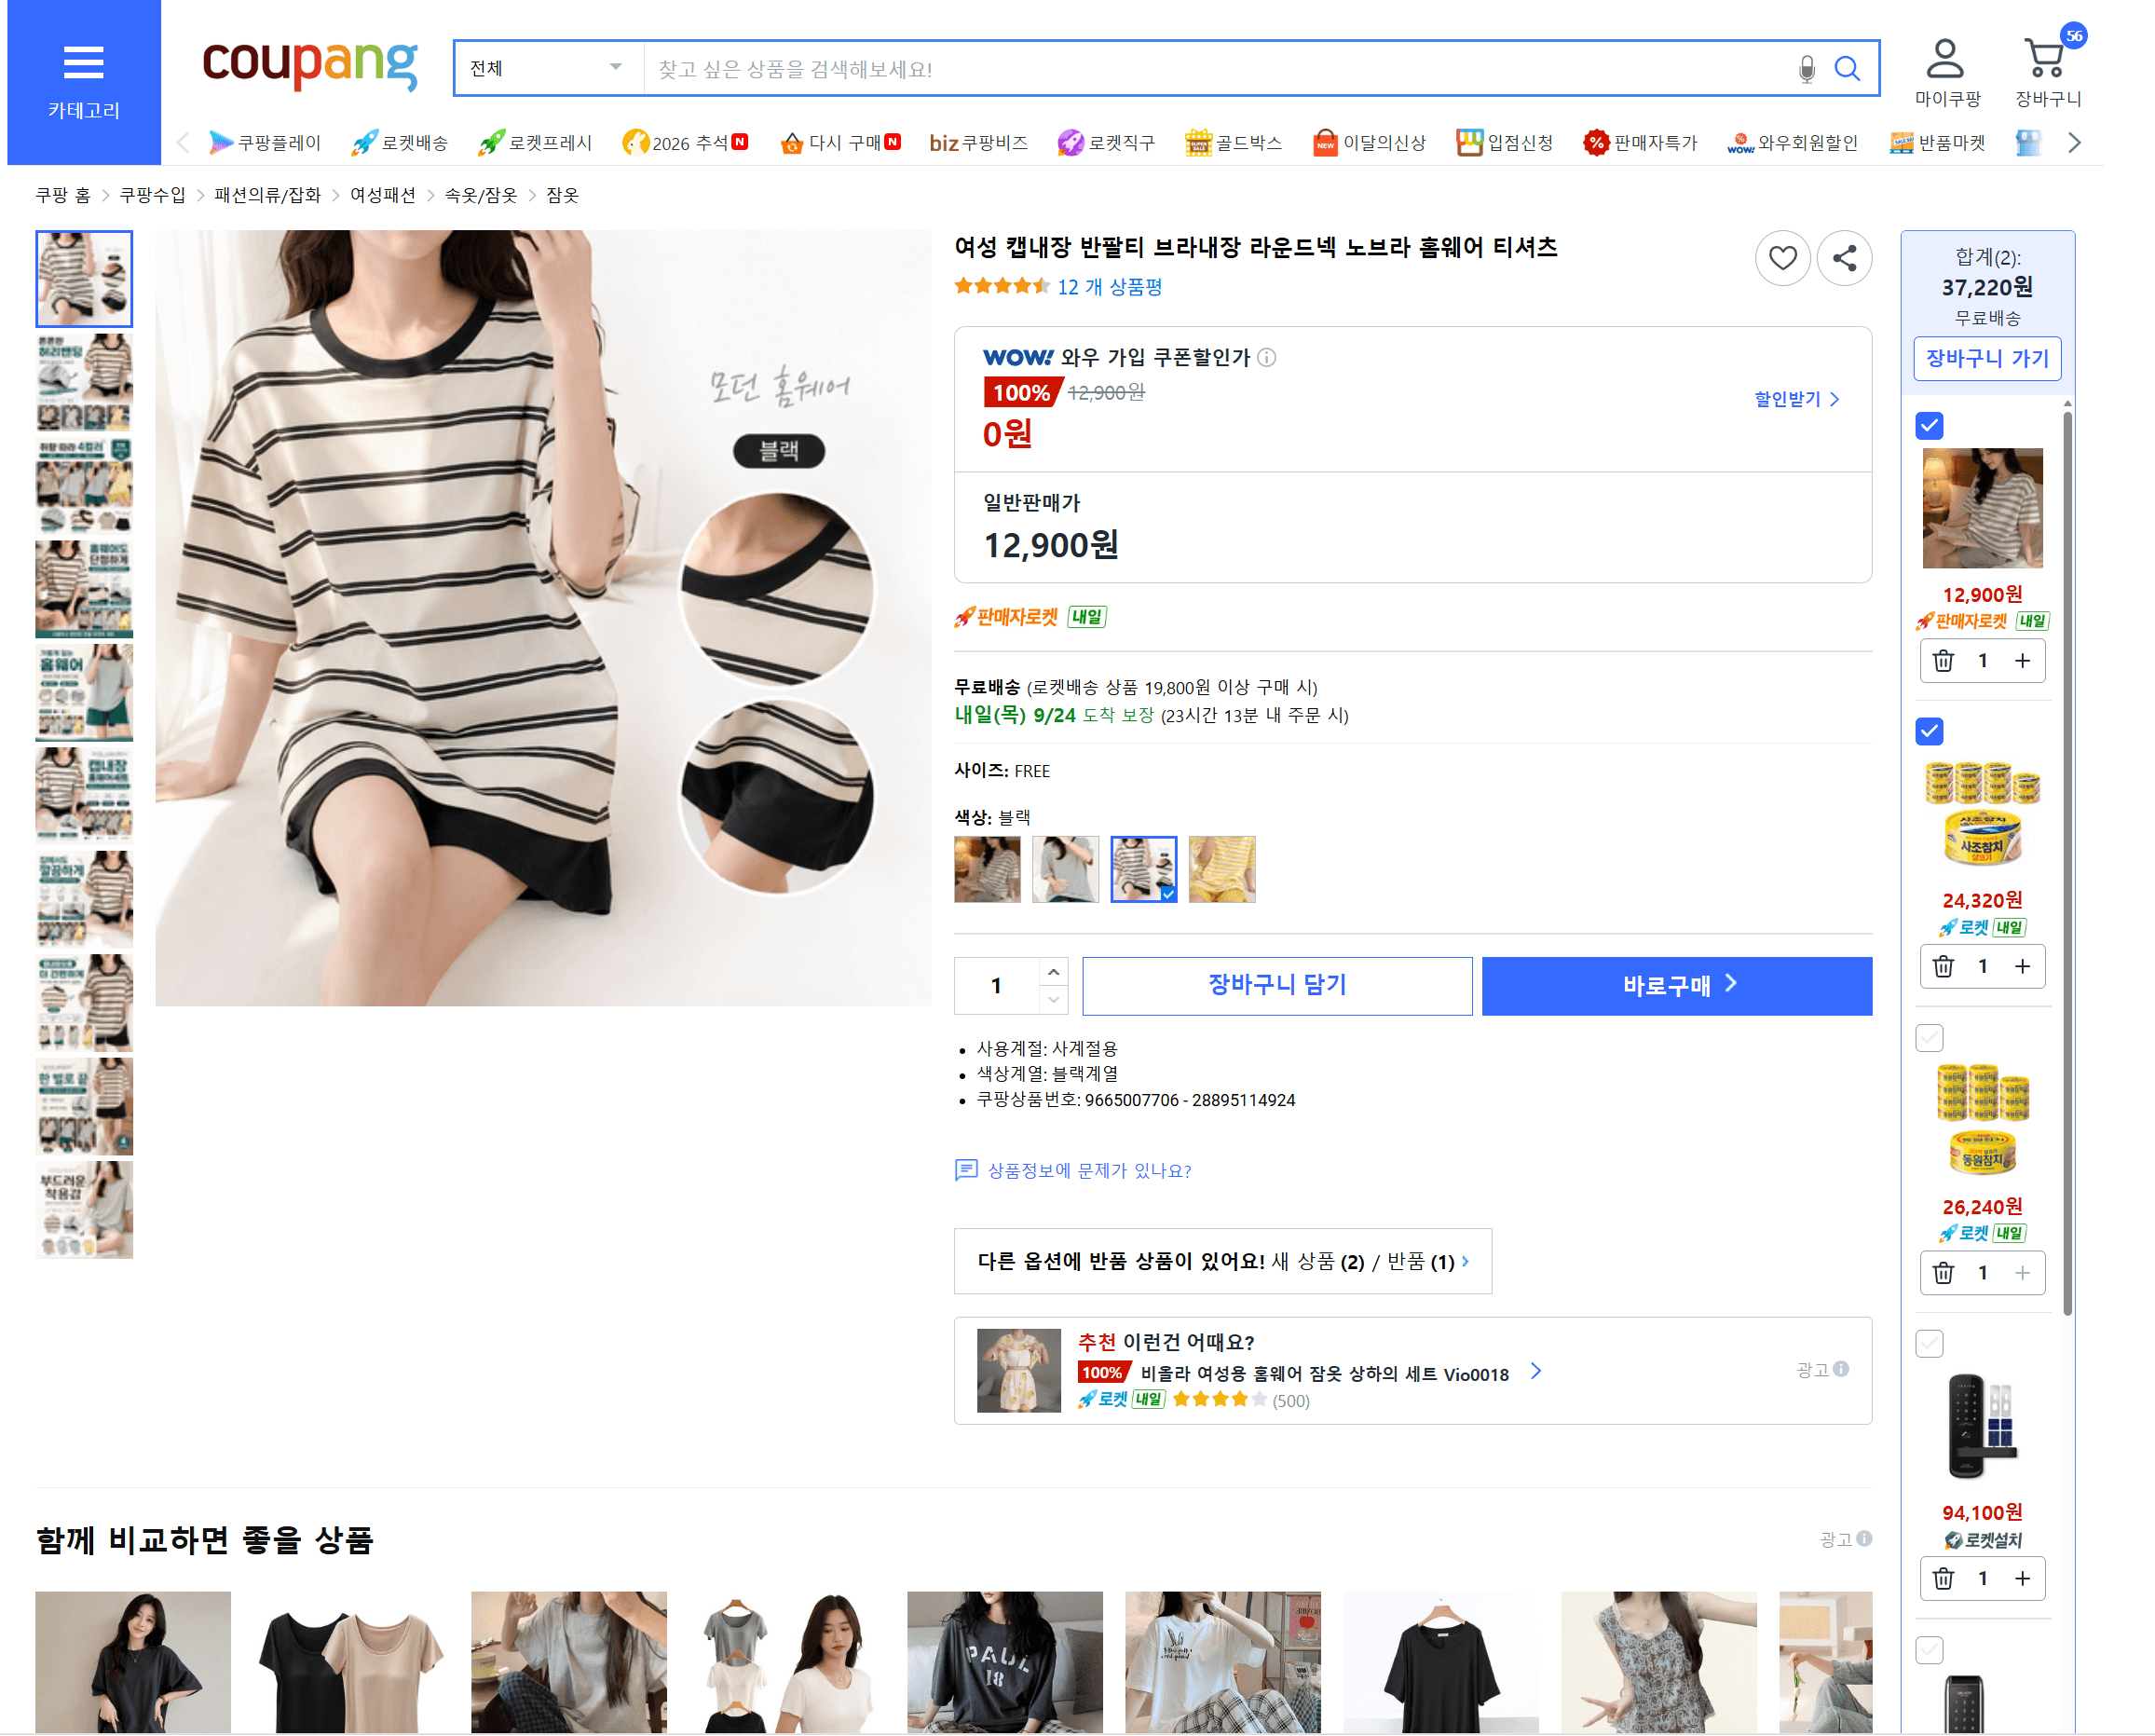This screenshot has height=1736, width=2155.
Task: Click quantity up arrow next to 장바구니 담기
Action: [x=1053, y=972]
